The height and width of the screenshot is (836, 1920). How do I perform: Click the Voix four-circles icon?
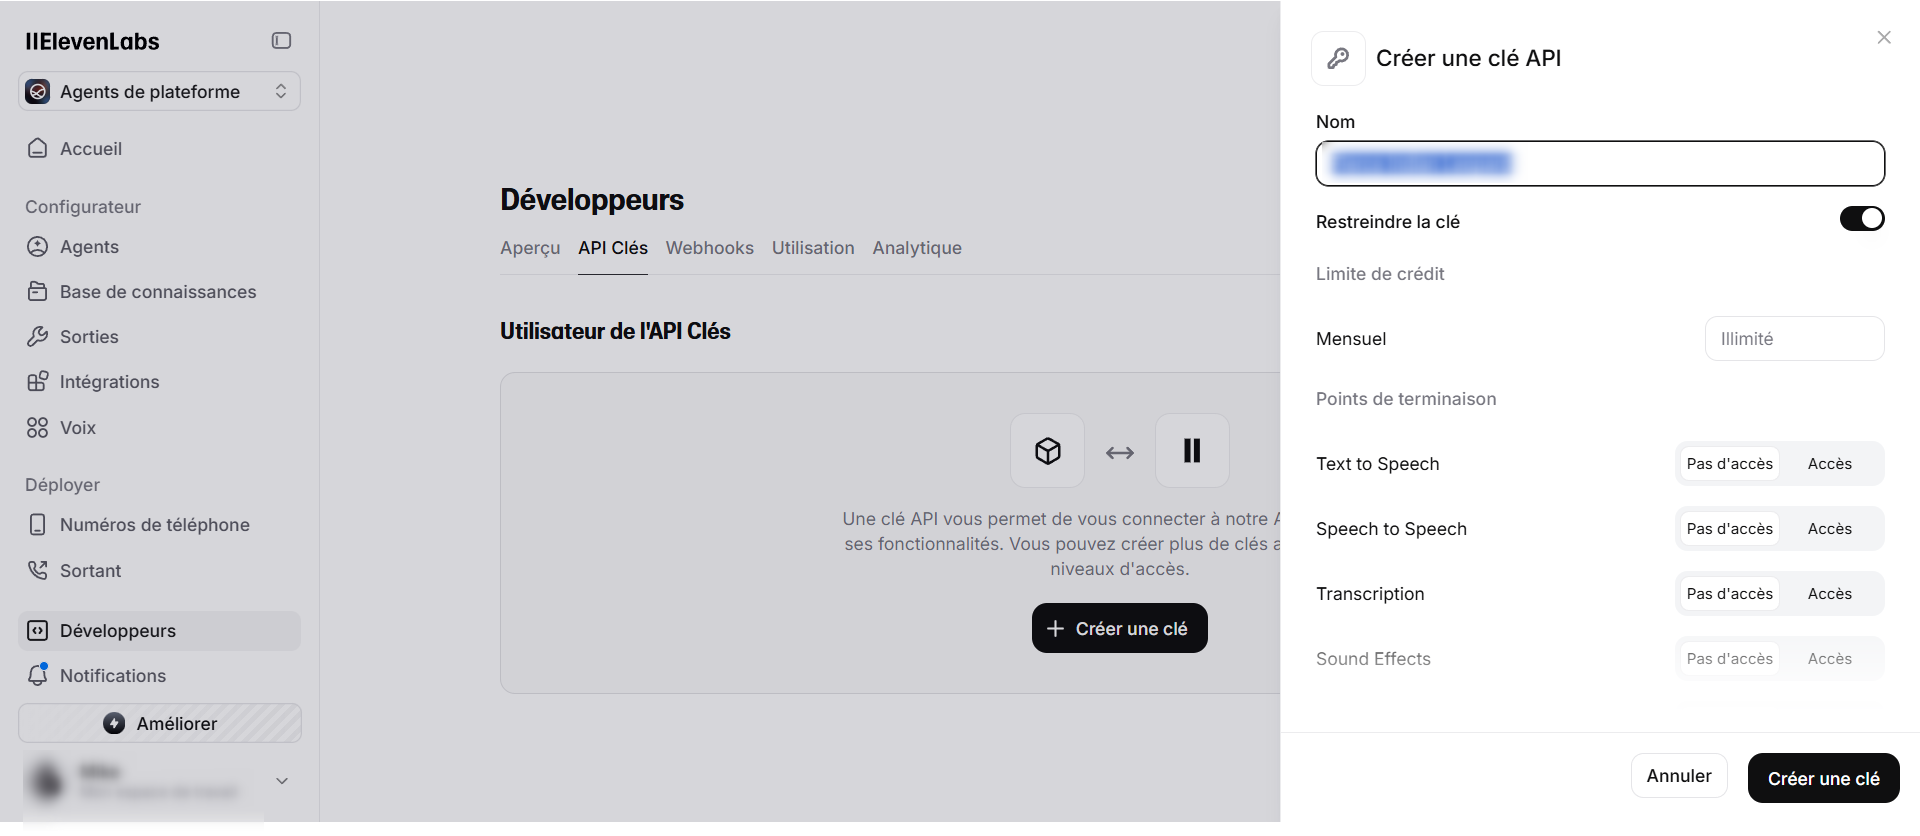click(38, 427)
